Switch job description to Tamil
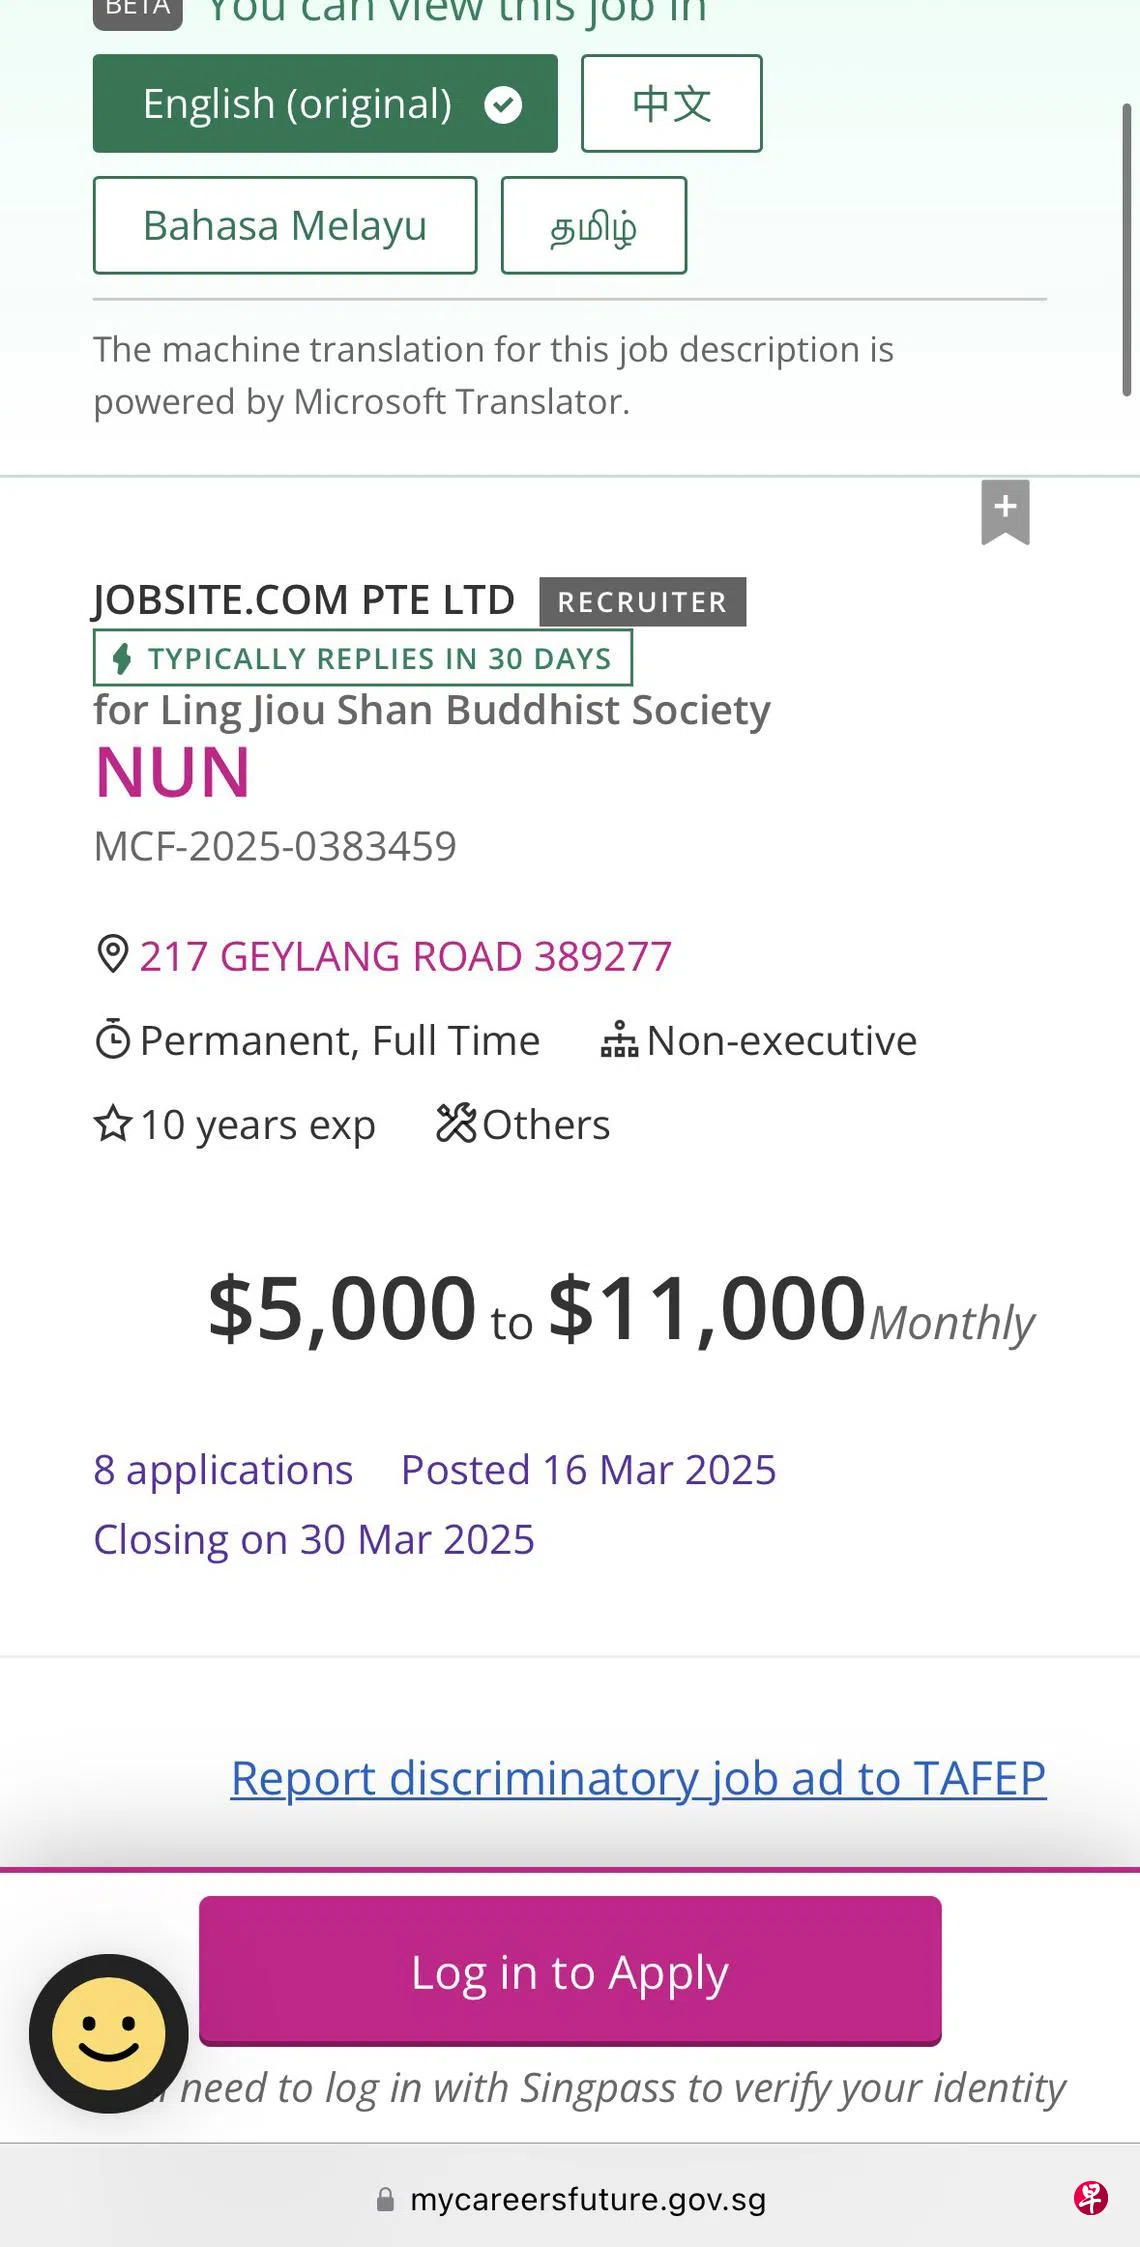 [x=593, y=226]
